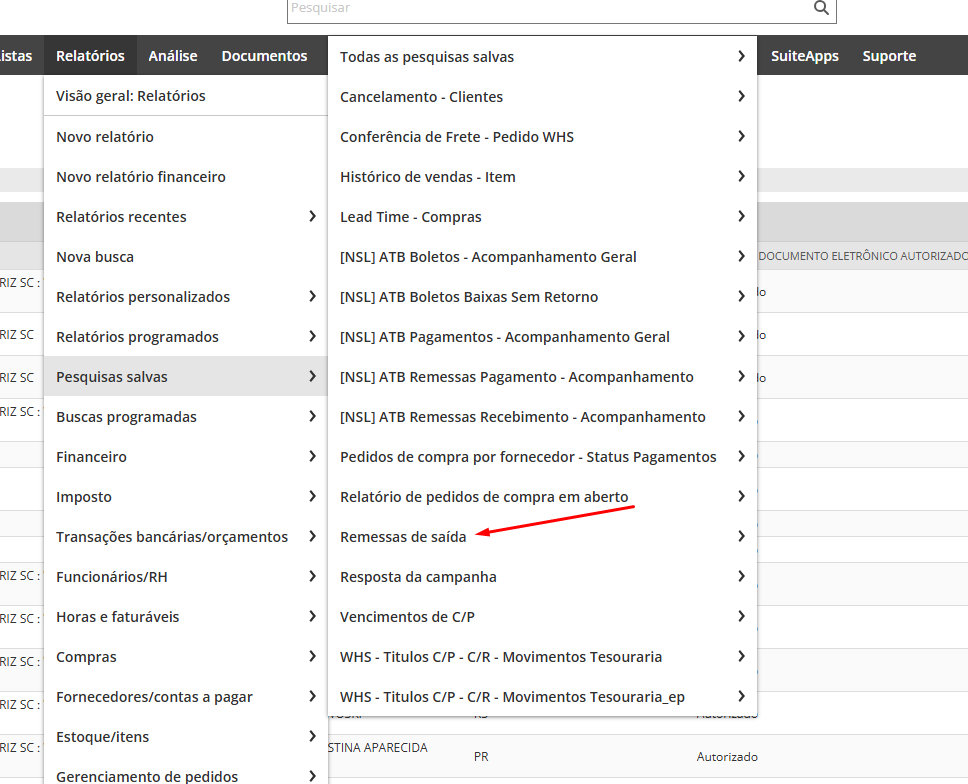Click the search magnifier icon

tap(821, 8)
